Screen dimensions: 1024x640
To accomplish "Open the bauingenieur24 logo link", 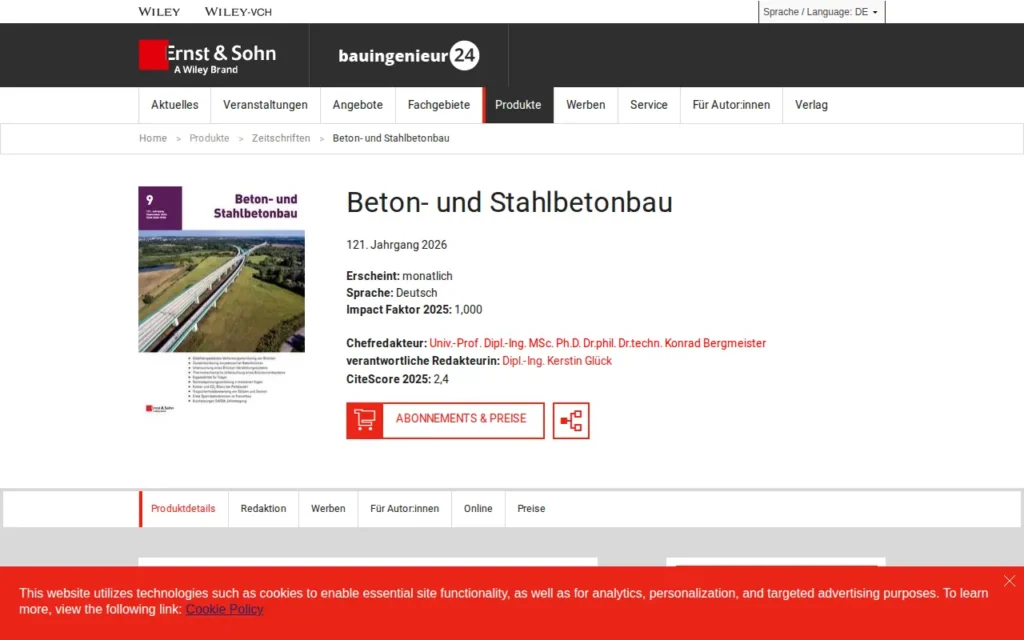I will pos(409,56).
